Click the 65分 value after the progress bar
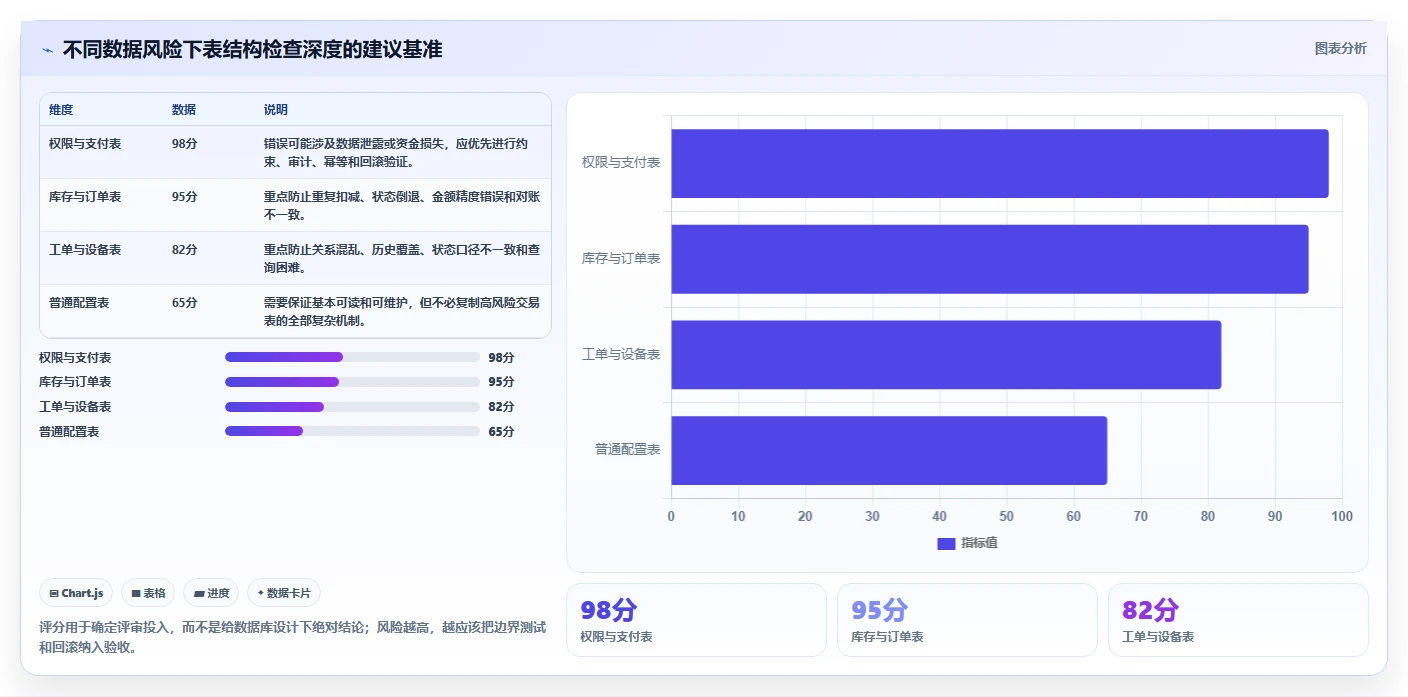The height and width of the screenshot is (697, 1408). [501, 431]
